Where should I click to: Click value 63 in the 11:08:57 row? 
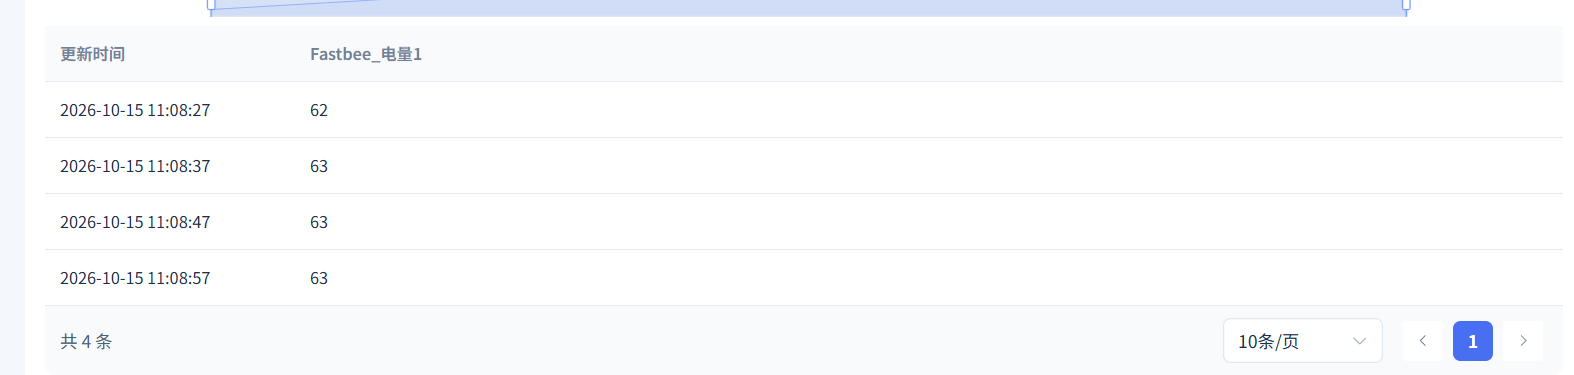319,278
